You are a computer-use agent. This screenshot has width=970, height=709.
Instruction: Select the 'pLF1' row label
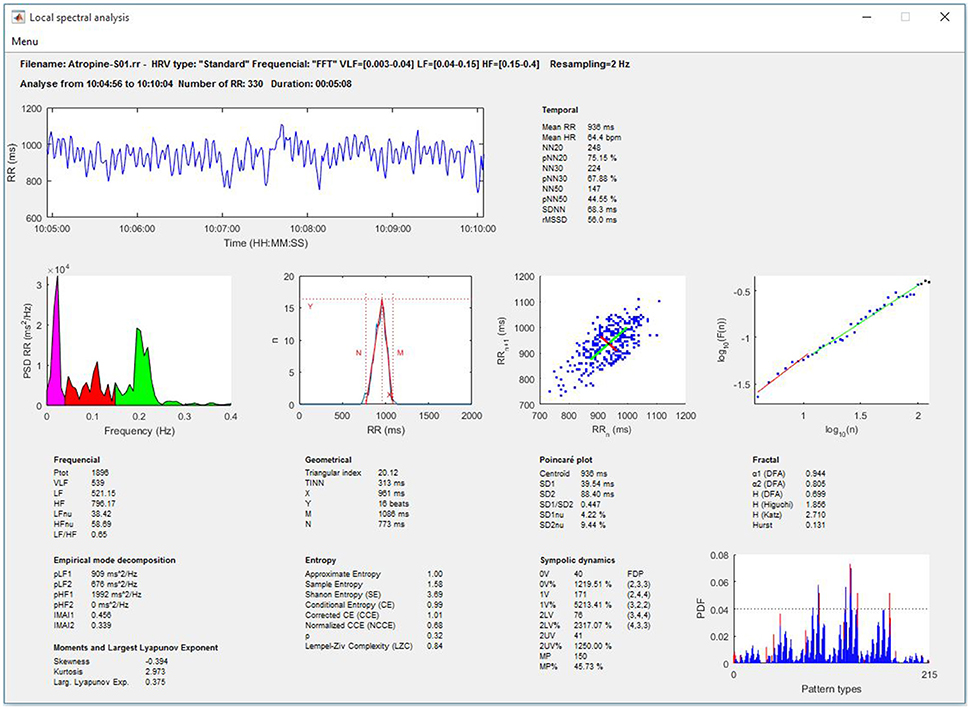coord(62,574)
